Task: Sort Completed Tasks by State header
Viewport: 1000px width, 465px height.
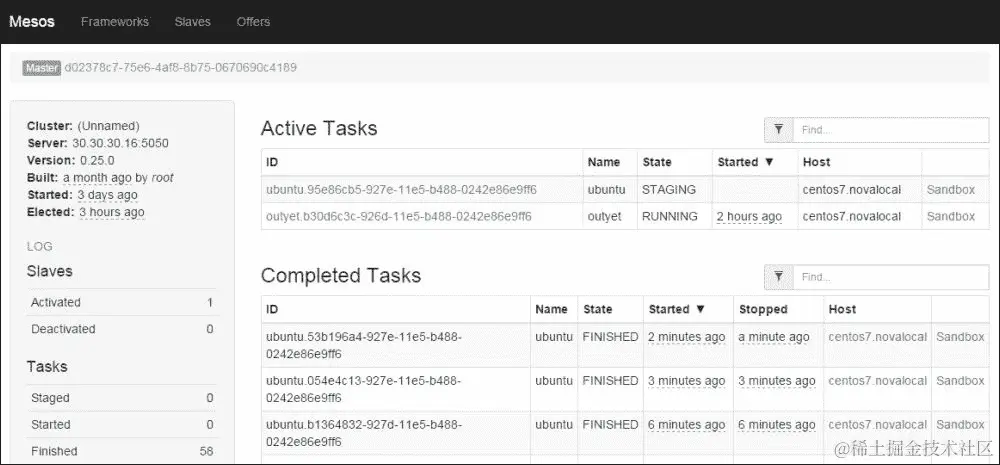Action: click(598, 309)
